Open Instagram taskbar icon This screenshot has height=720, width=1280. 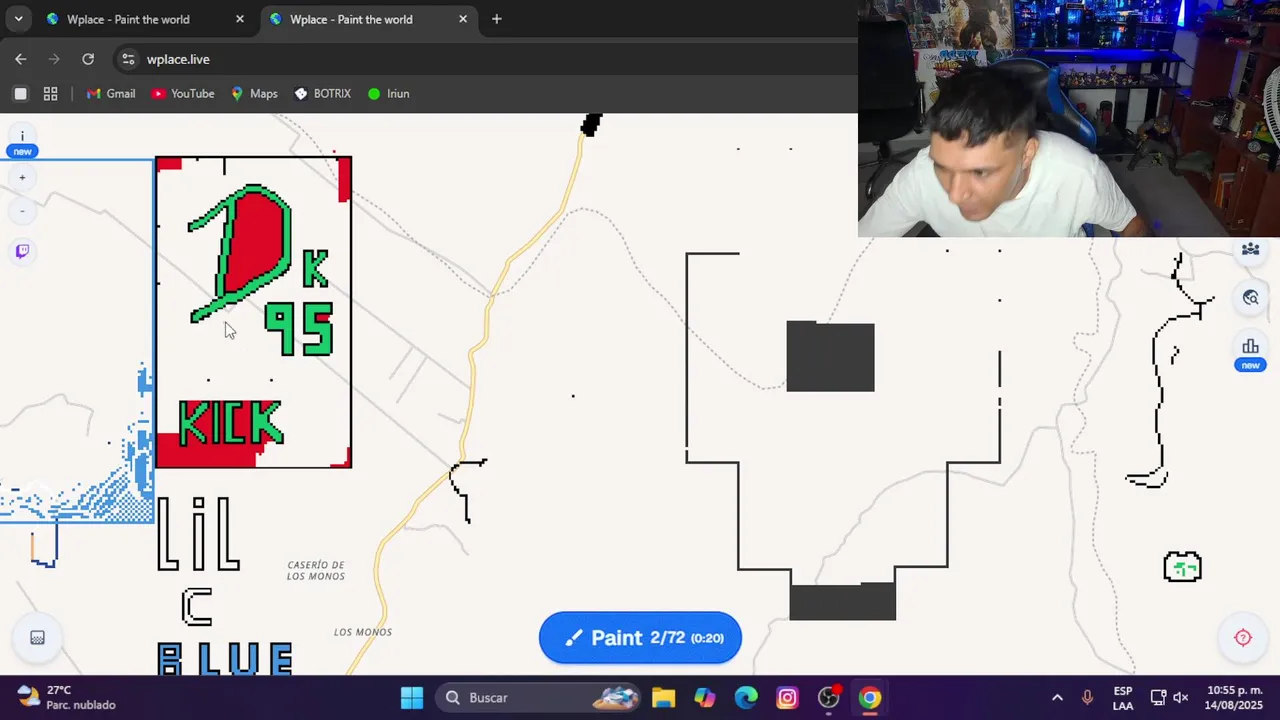(x=787, y=698)
